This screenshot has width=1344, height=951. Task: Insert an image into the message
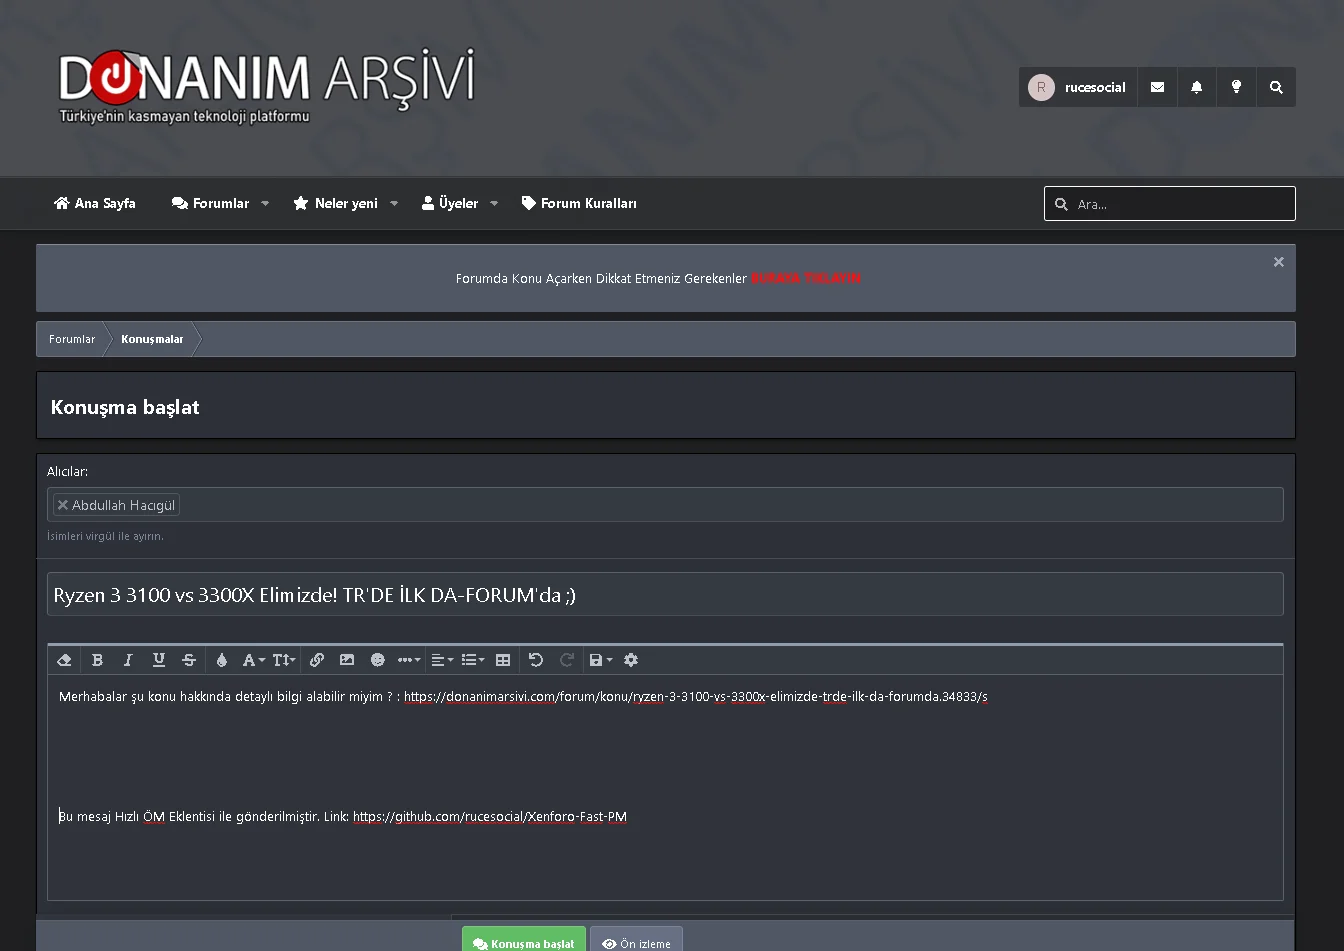(x=347, y=660)
